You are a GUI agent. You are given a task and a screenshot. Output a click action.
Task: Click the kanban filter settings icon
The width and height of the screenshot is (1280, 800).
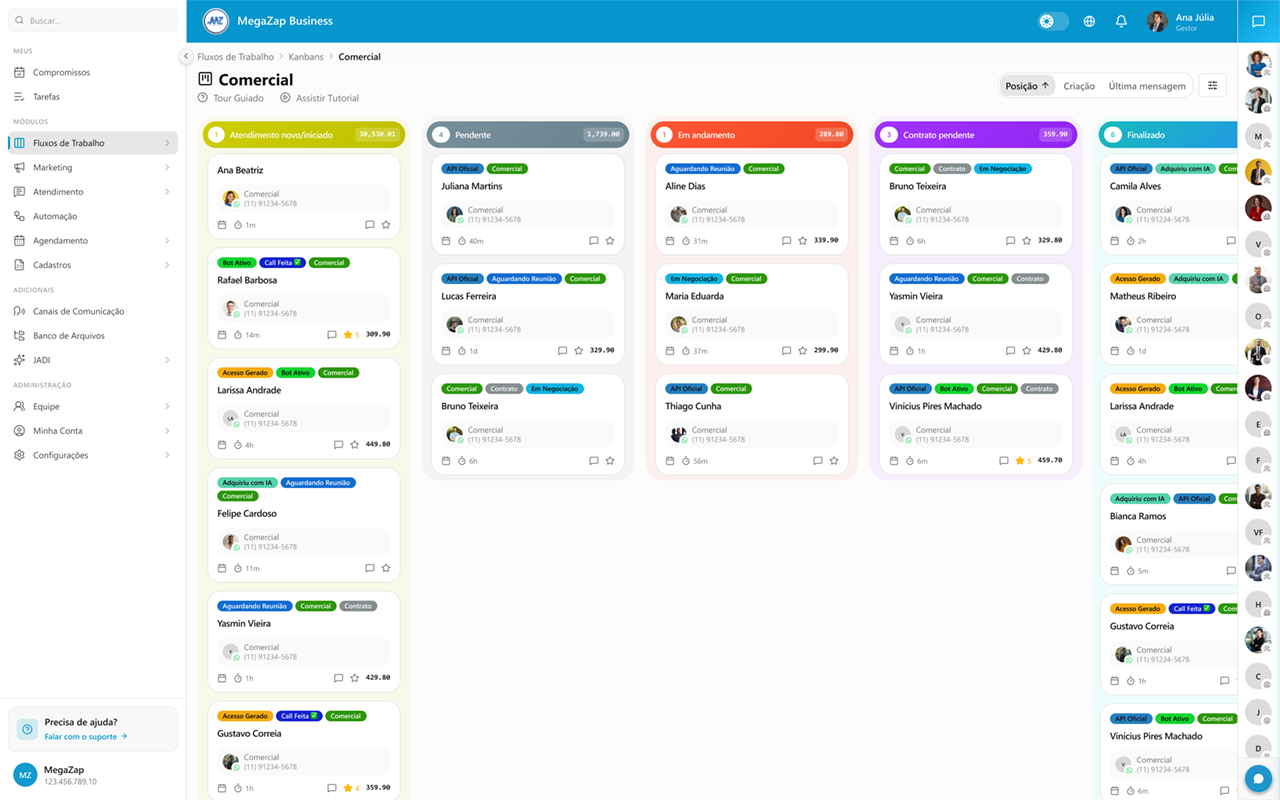[1213, 86]
